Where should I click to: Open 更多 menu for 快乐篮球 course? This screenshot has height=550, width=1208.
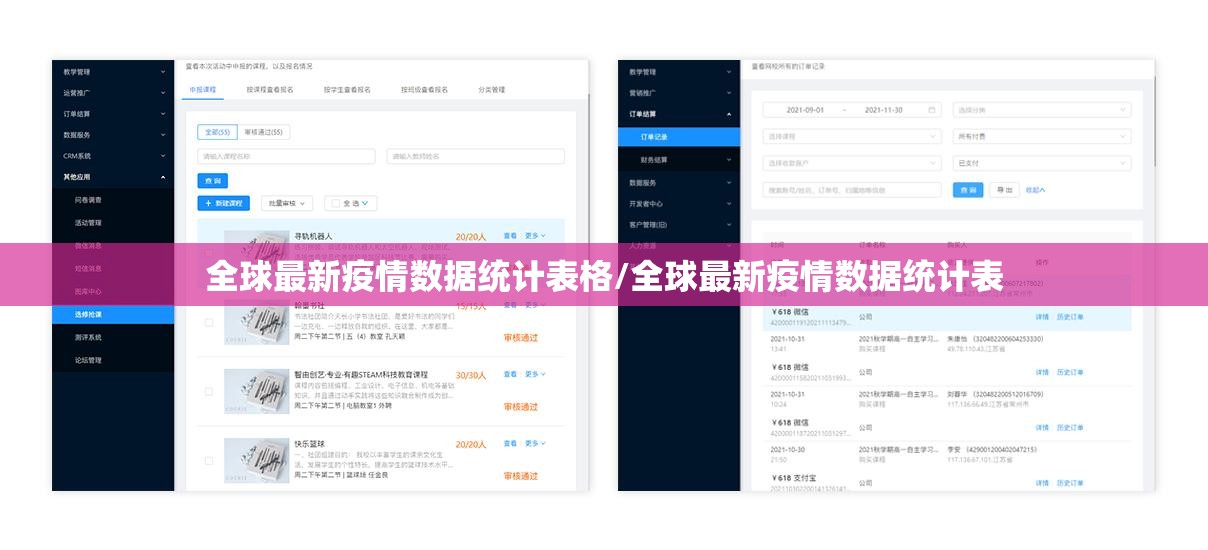[x=535, y=443]
